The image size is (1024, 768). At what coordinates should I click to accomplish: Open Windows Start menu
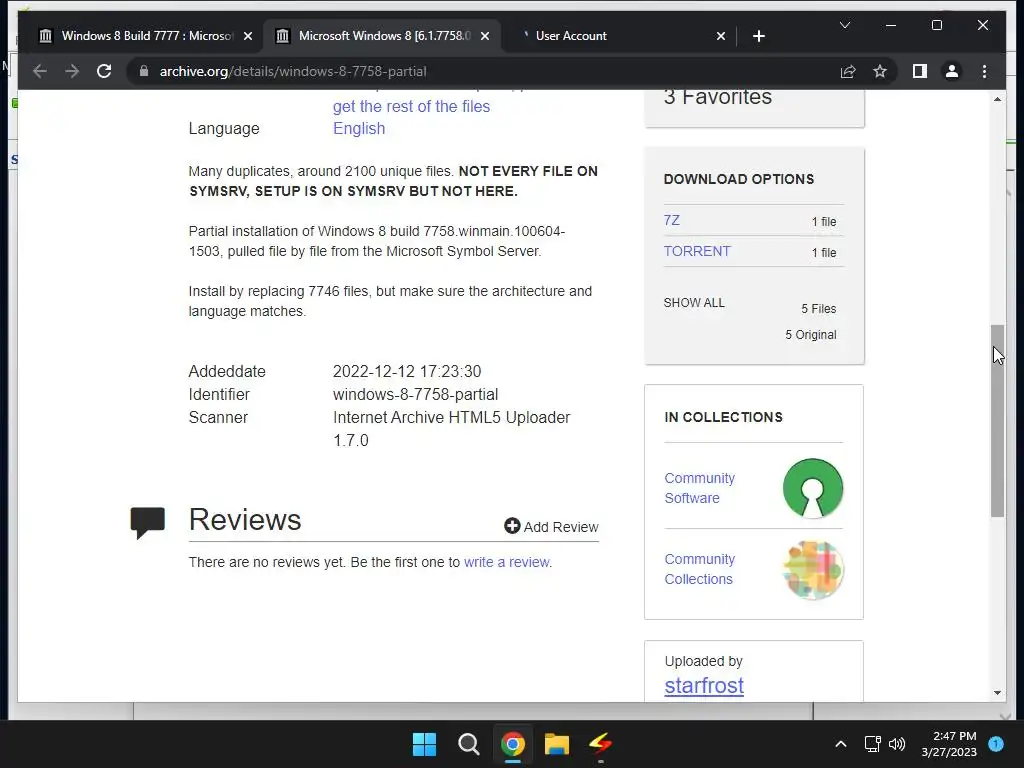[x=424, y=744]
